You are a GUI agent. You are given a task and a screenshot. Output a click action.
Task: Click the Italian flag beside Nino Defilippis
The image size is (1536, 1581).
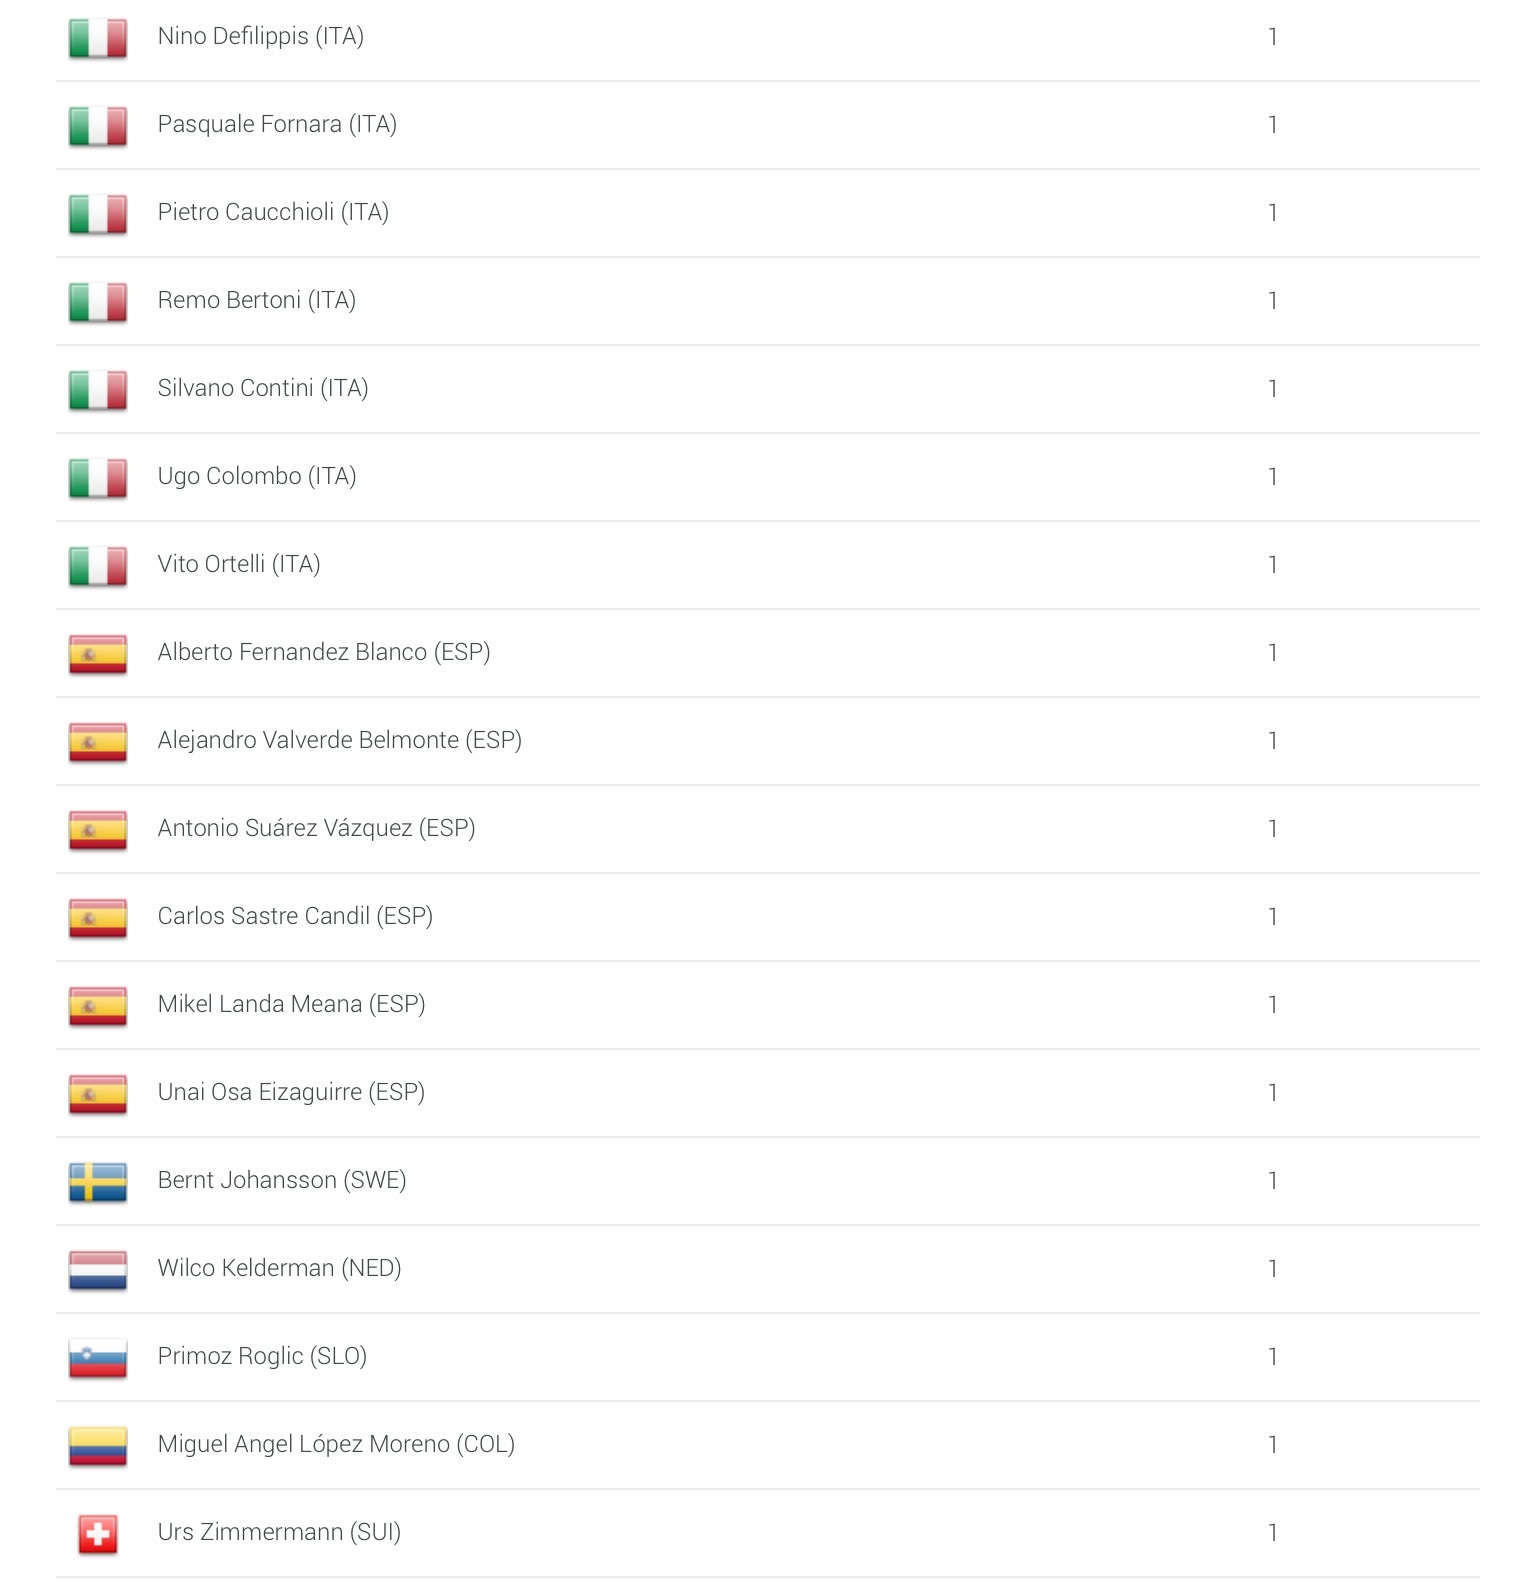click(x=98, y=38)
